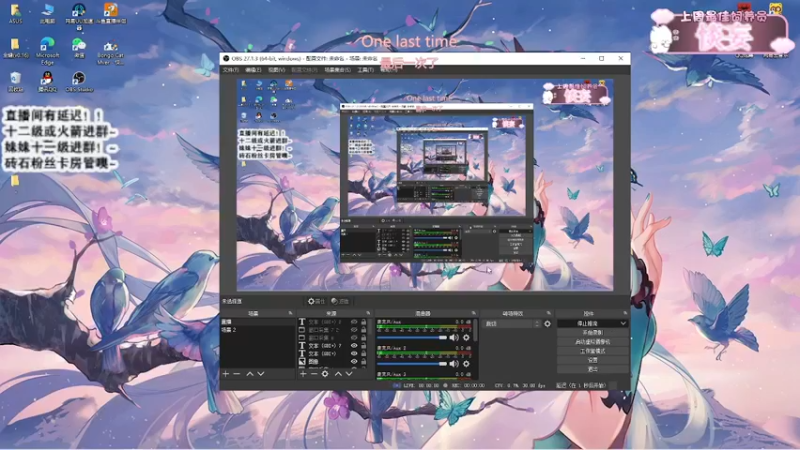The height and width of the screenshot is (450, 800).
Task: Toggle lock on 文本 (GDI+) 2 source
Action: coord(364,322)
